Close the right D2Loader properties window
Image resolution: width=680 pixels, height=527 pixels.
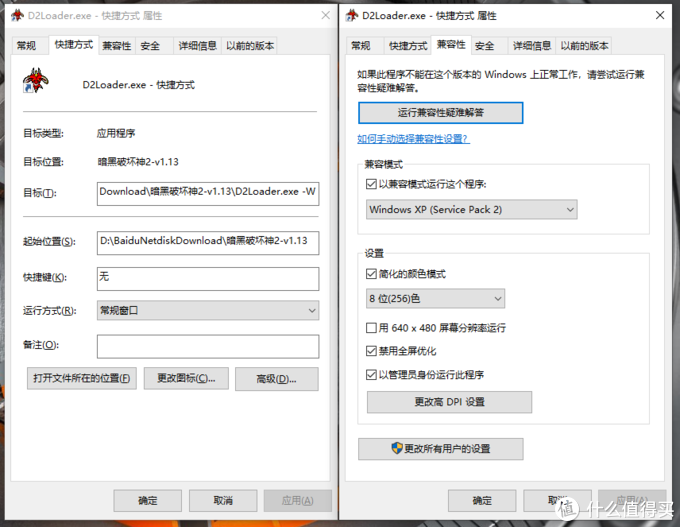click(660, 15)
